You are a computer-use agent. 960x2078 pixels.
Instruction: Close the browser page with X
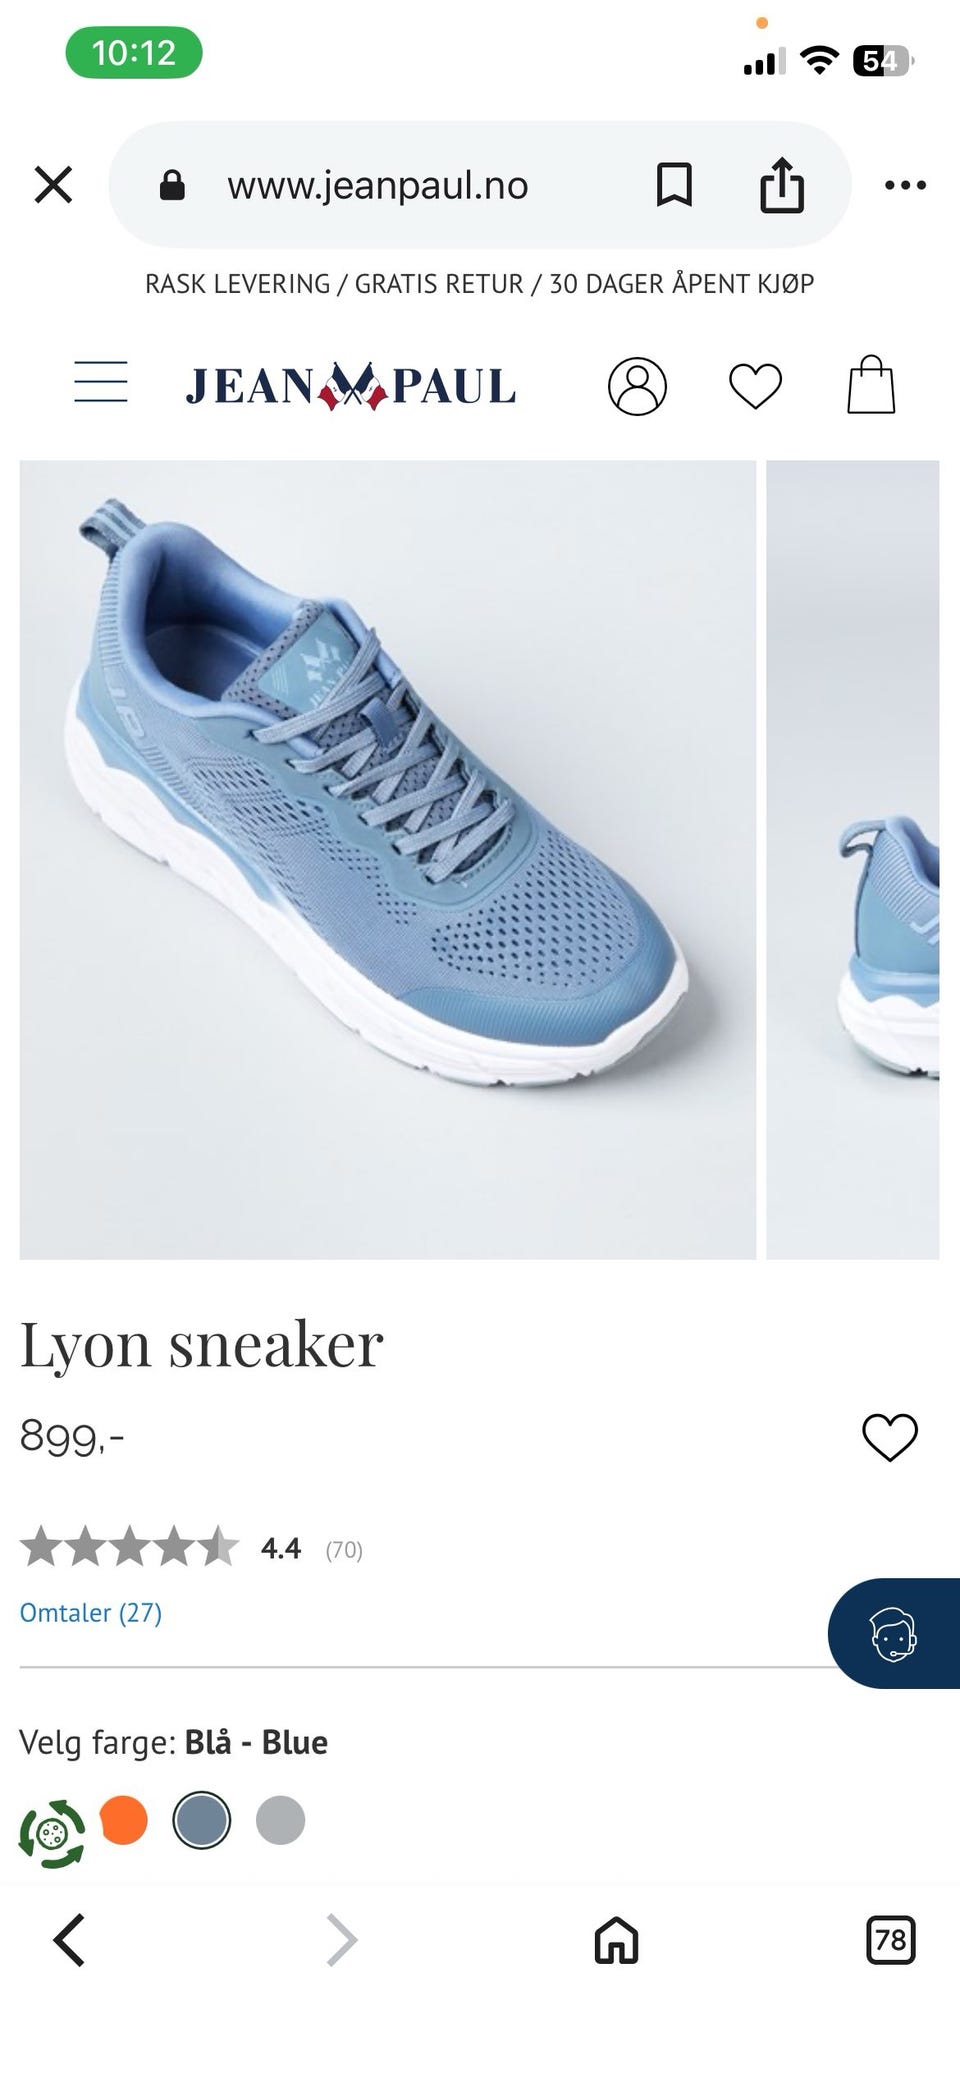(54, 185)
